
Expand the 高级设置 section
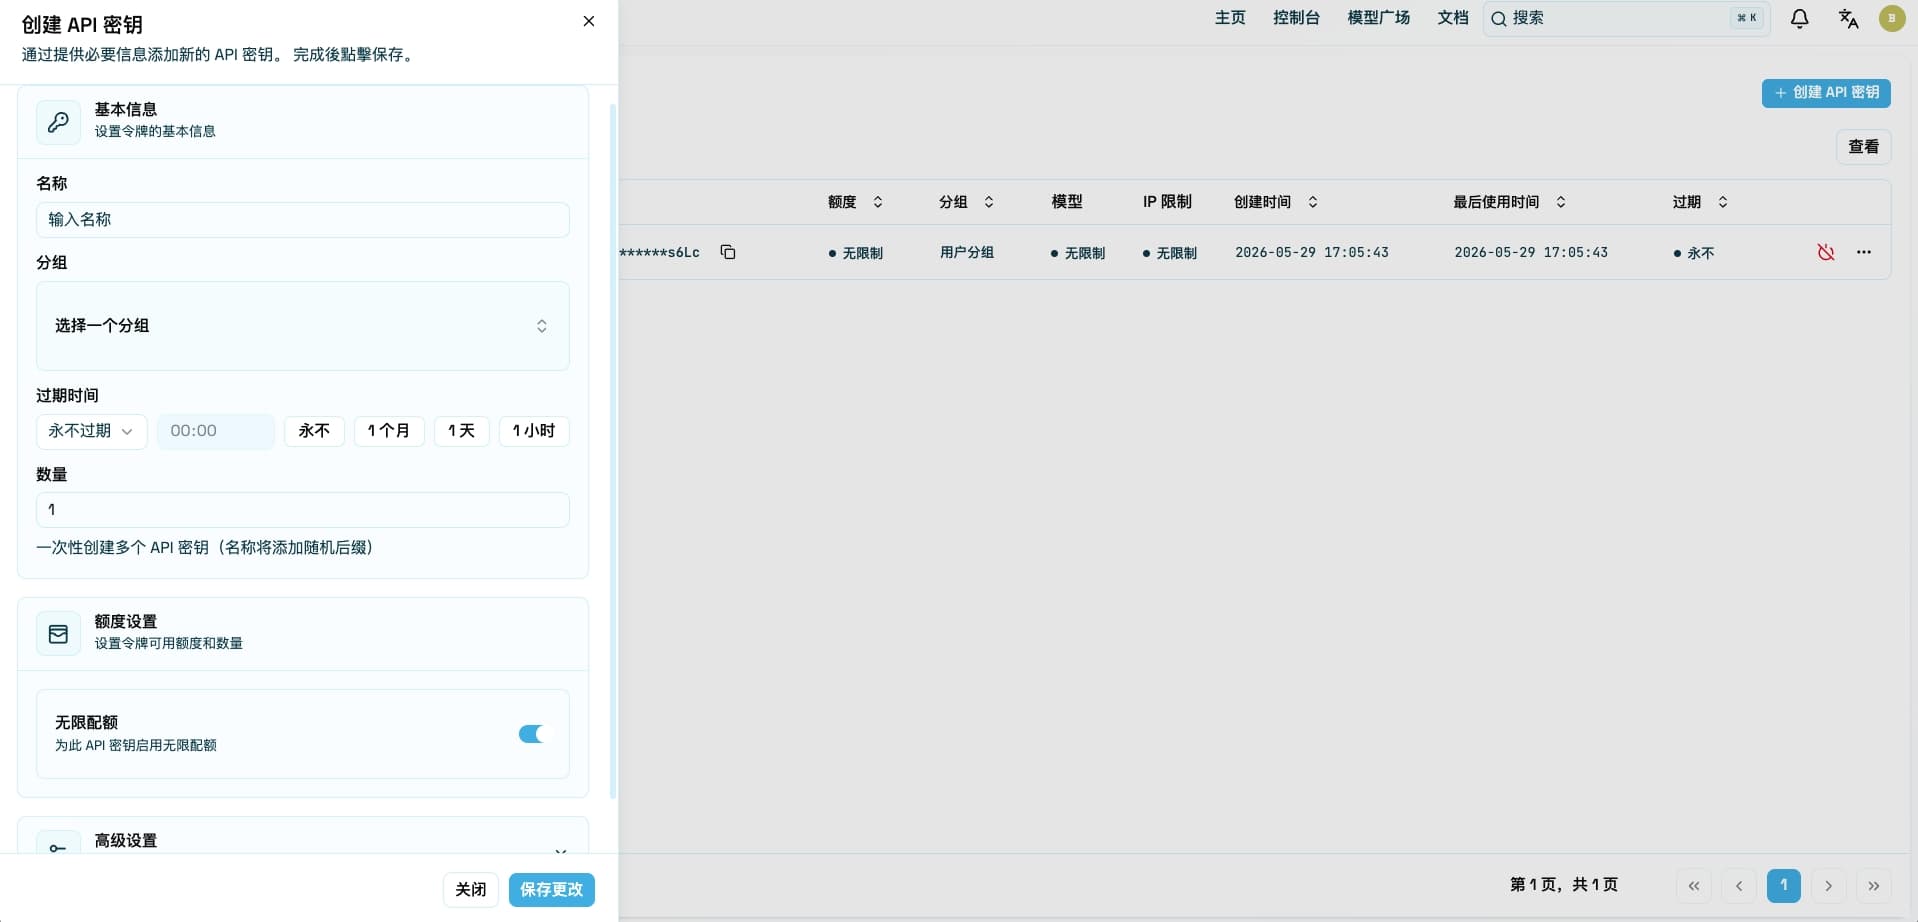pos(561,850)
